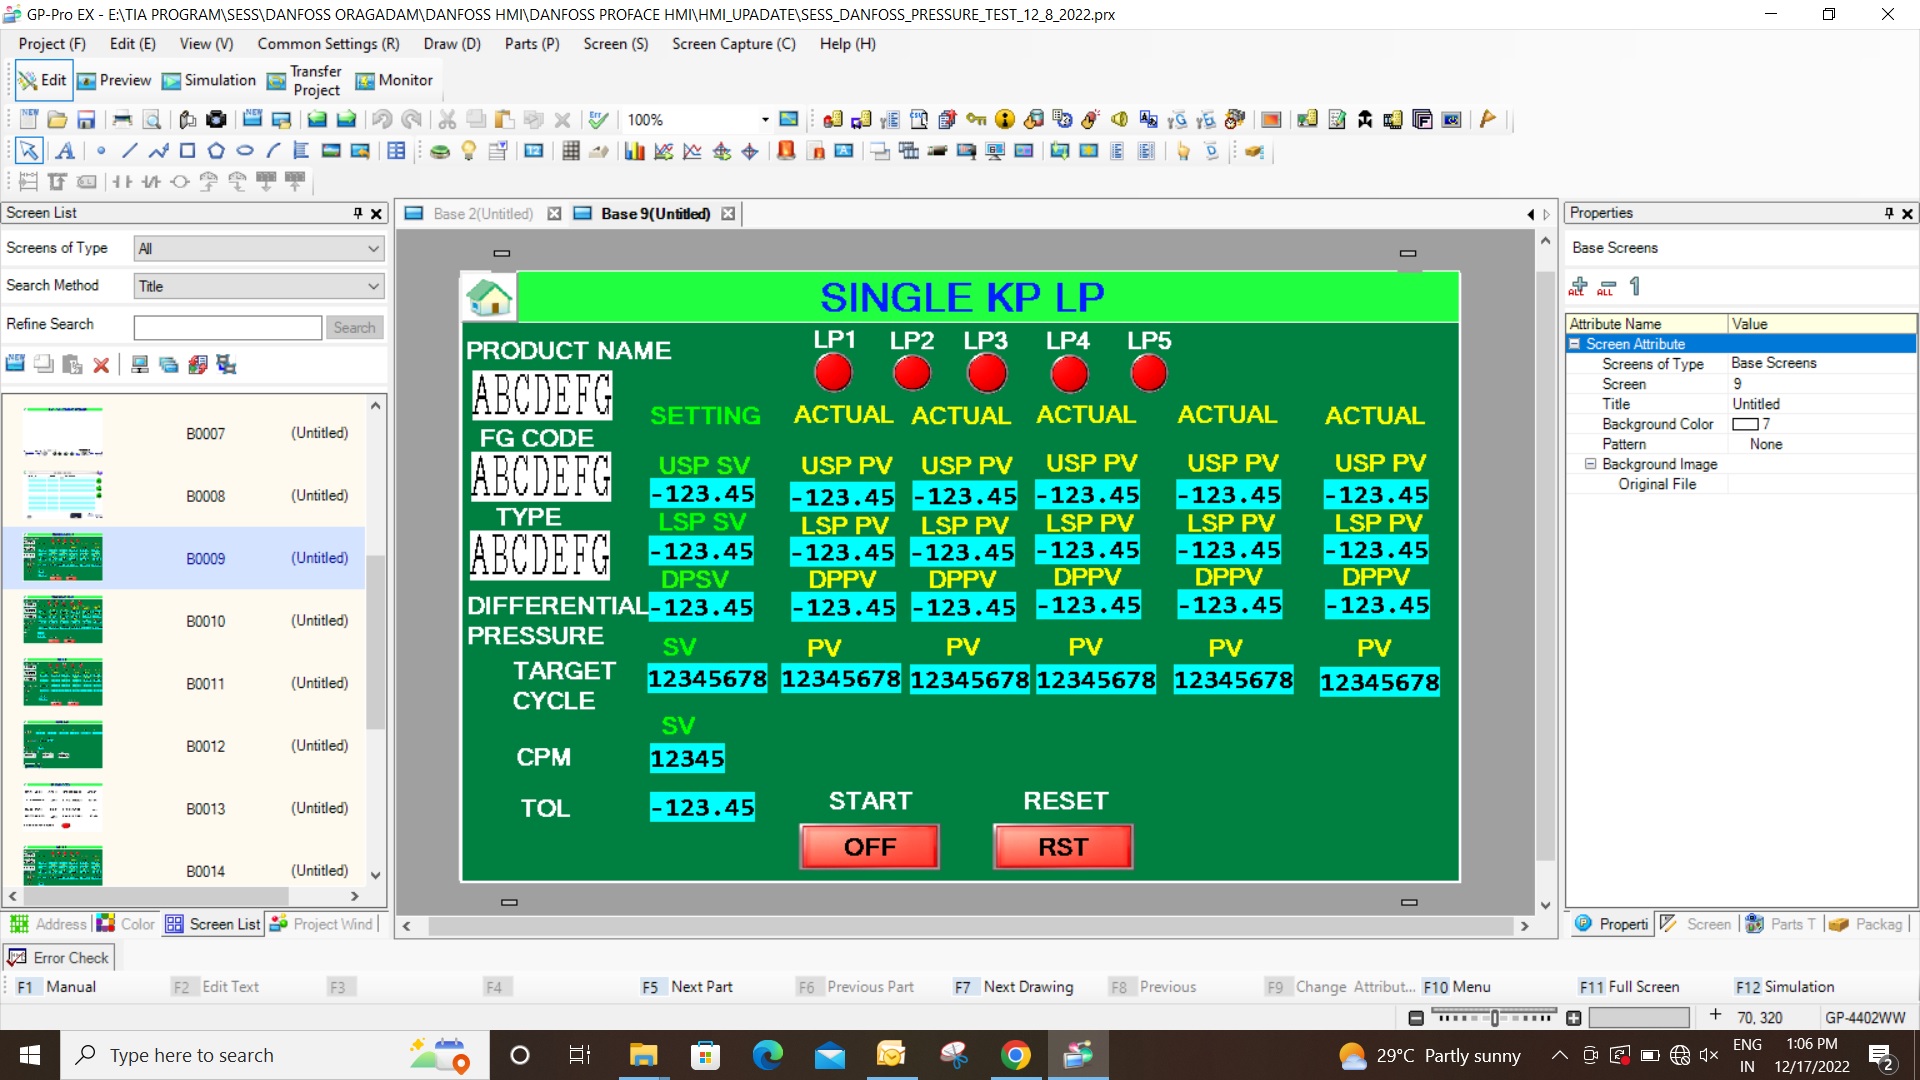Click the Save project icon
Viewport: 1920px width, 1080px height.
86,120
